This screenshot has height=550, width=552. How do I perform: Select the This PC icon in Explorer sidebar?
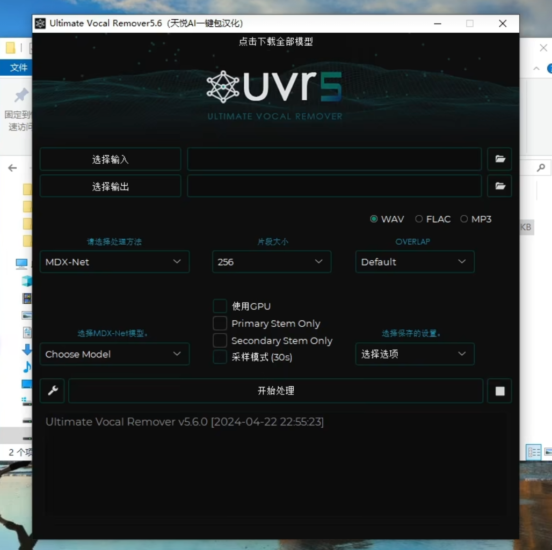22,263
